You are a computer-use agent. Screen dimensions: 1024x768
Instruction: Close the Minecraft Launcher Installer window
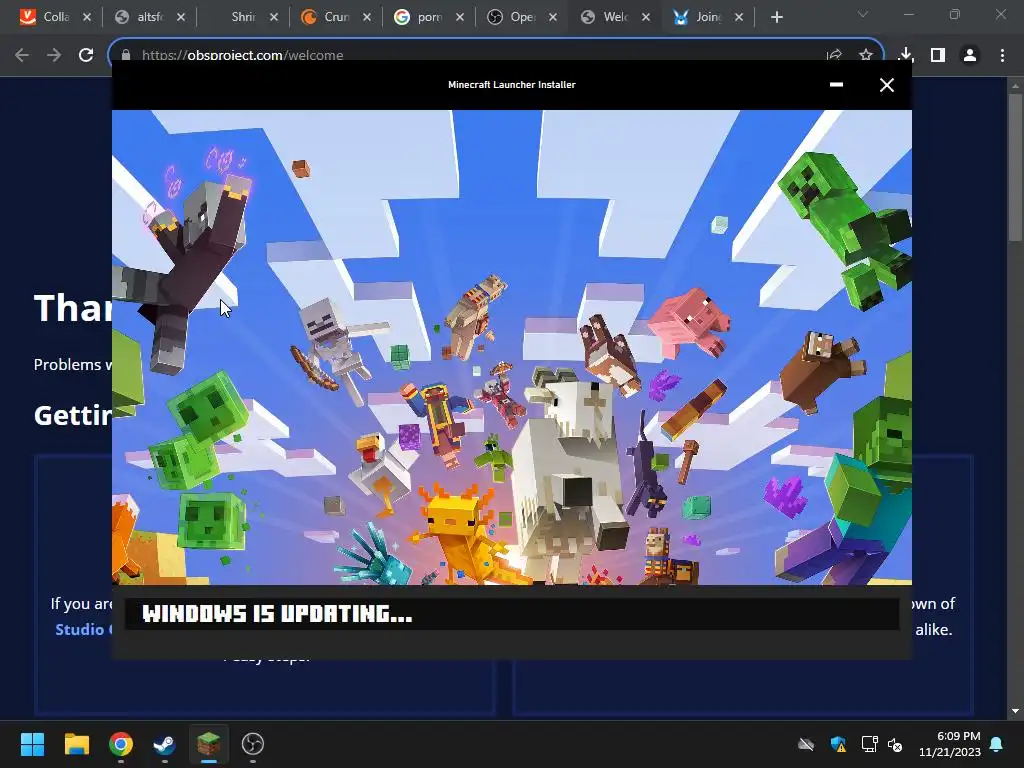tap(886, 85)
